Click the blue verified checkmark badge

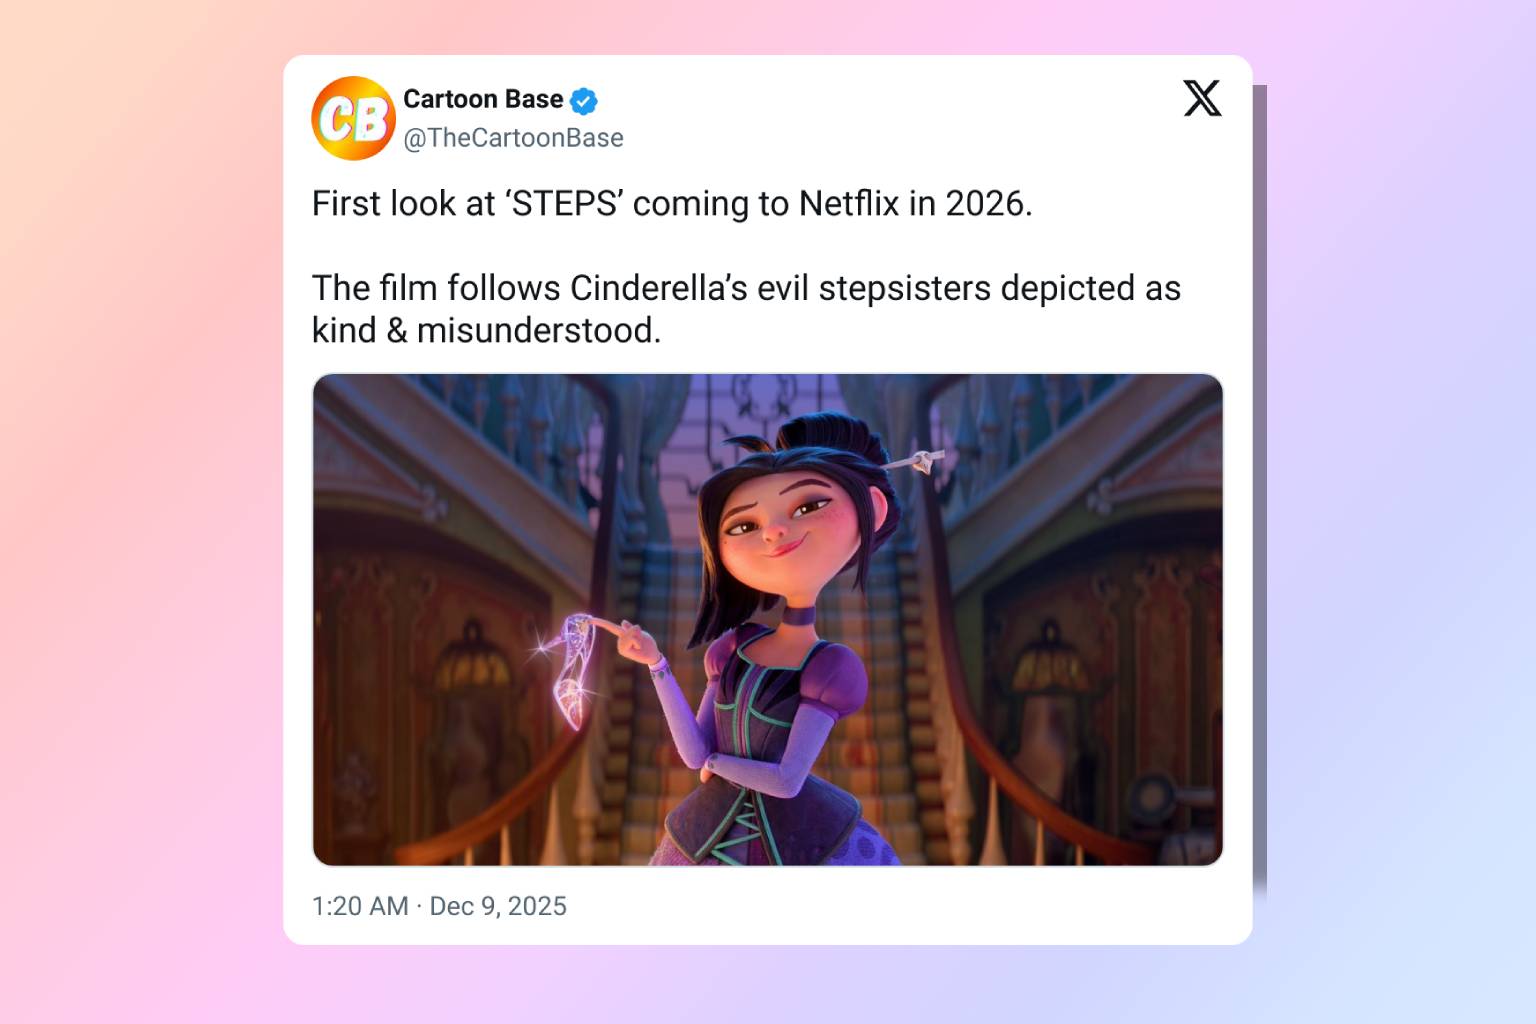584,101
